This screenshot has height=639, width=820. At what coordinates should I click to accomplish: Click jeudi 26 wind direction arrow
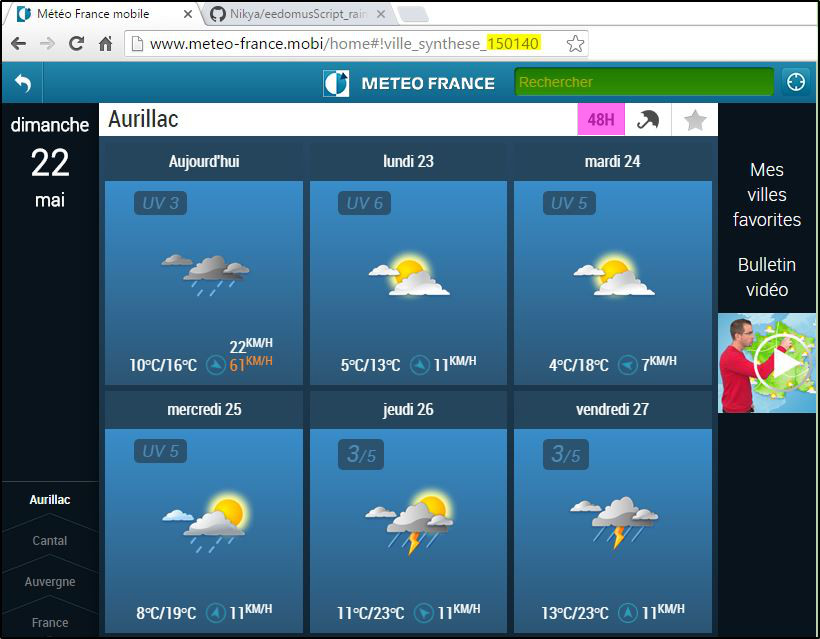(x=424, y=612)
